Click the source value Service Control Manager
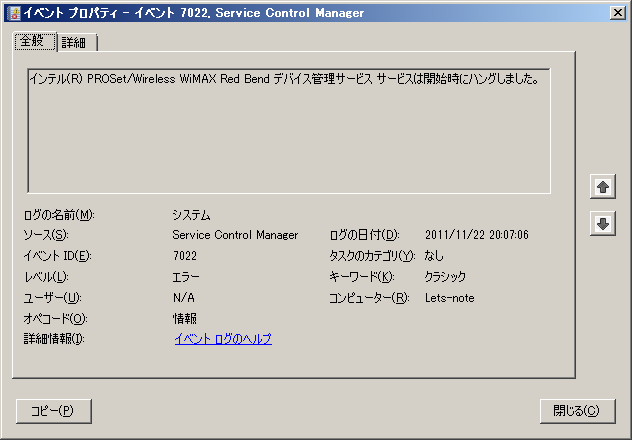The image size is (632, 440). point(235,235)
